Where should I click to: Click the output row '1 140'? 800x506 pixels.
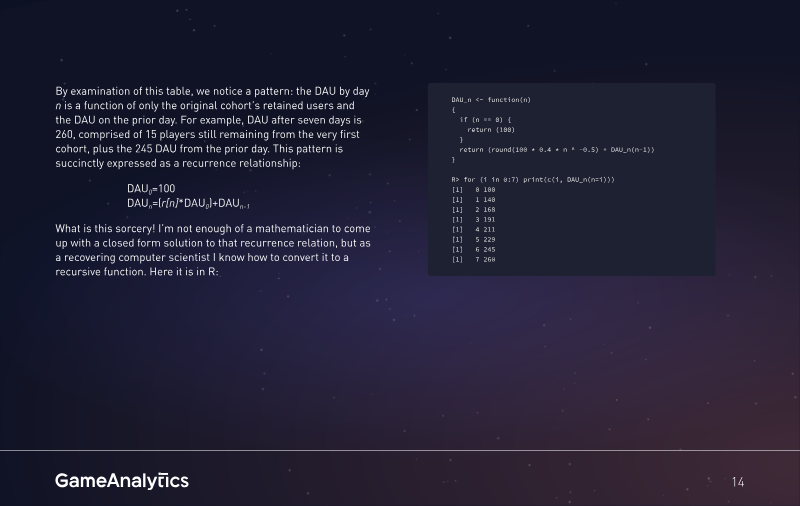pyautogui.click(x=473, y=200)
